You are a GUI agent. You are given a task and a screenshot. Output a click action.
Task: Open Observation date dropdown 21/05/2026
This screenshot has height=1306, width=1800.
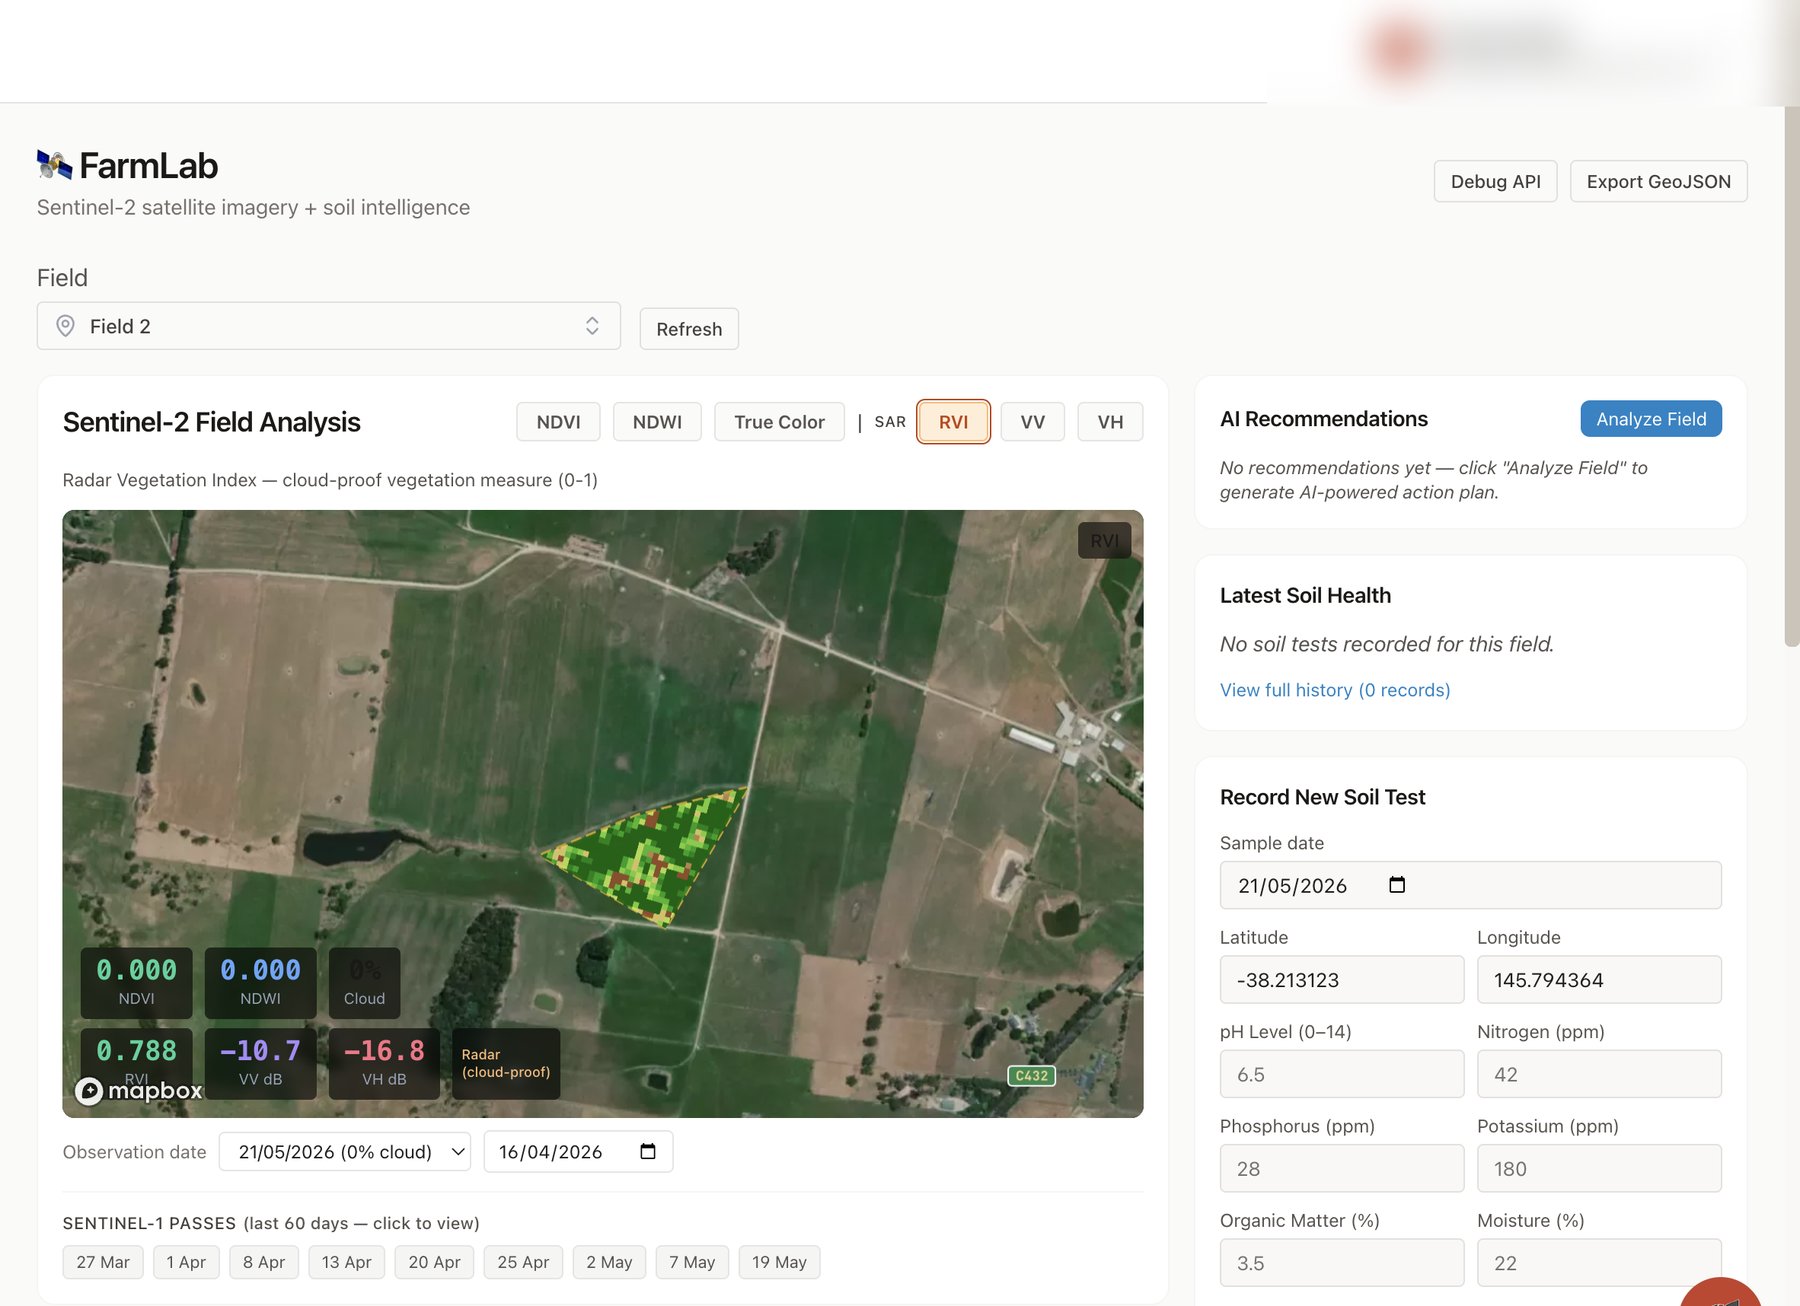point(345,1152)
